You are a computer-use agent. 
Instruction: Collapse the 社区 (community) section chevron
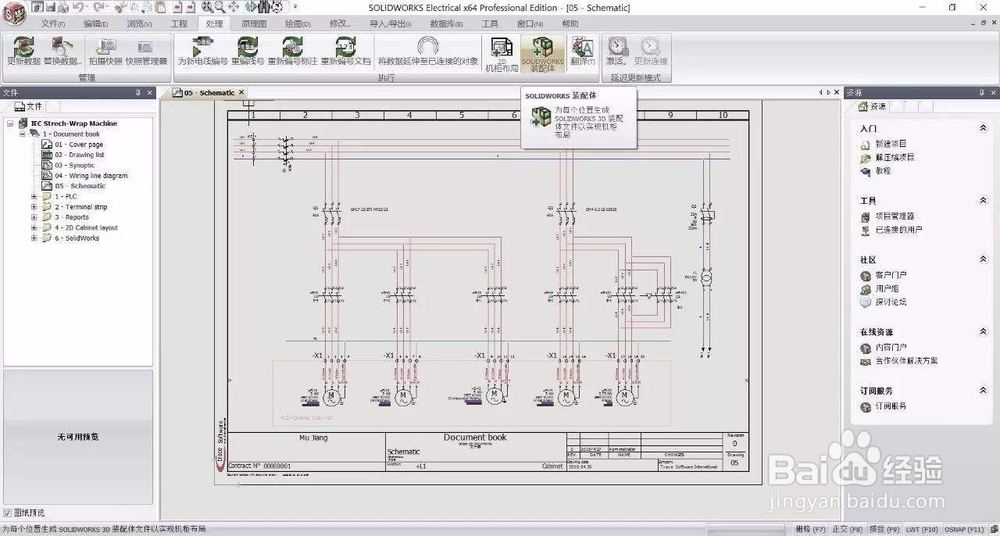point(983,259)
